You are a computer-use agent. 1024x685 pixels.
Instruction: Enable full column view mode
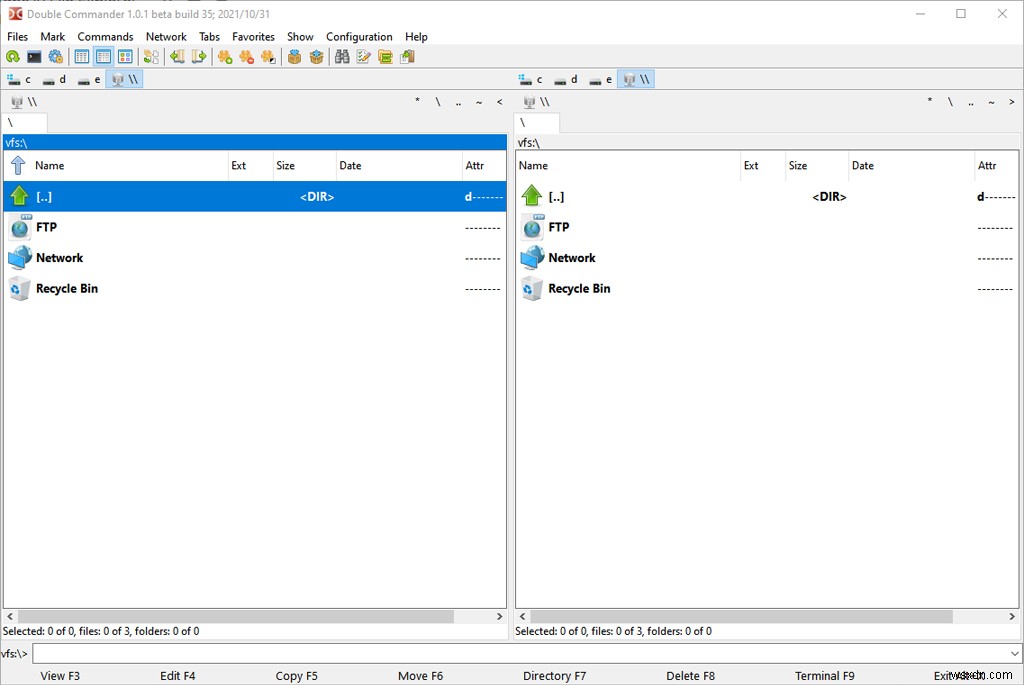[x=104, y=57]
